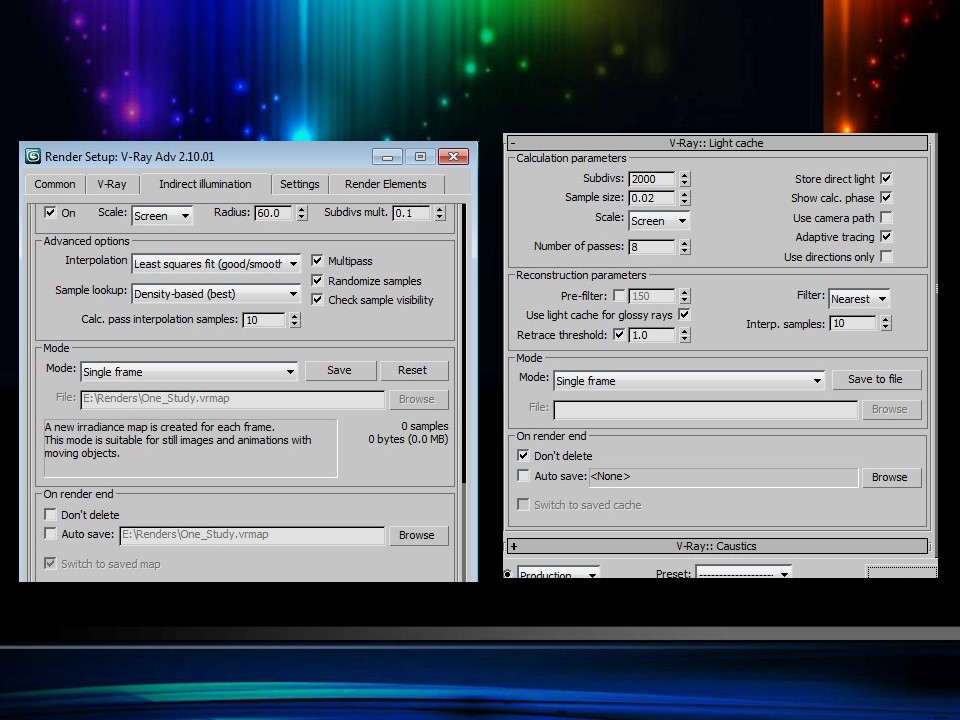The height and width of the screenshot is (720, 960).
Task: Minimize the Render Setup window
Action: click(x=388, y=157)
